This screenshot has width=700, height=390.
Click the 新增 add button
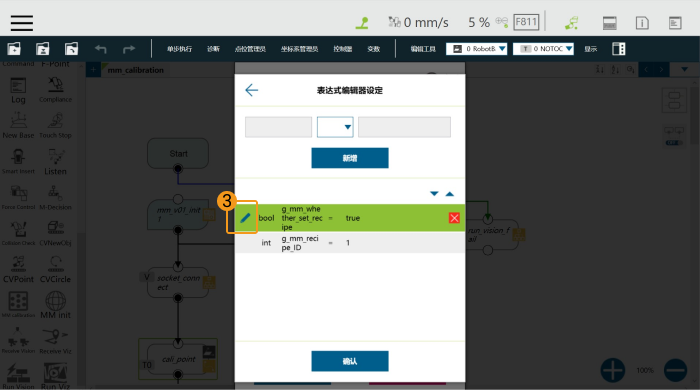(x=350, y=158)
